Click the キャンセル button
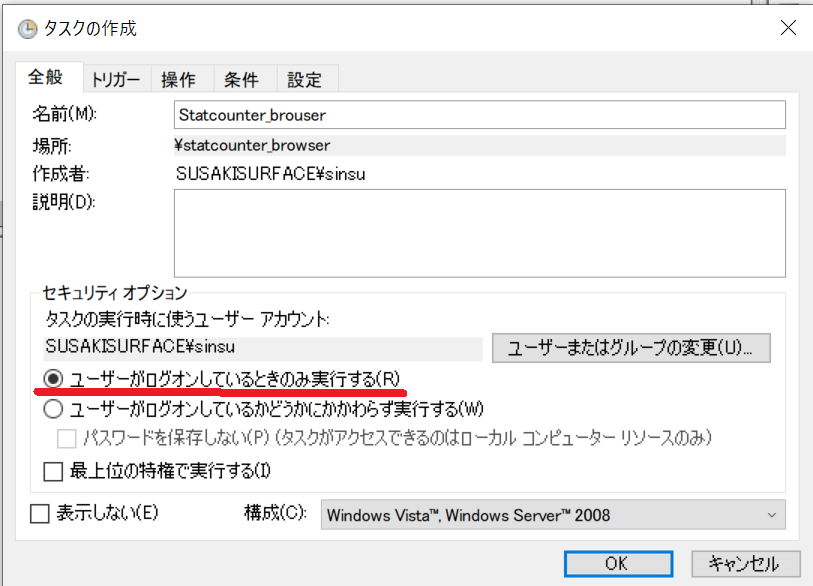This screenshot has width=813, height=586. coord(746,564)
